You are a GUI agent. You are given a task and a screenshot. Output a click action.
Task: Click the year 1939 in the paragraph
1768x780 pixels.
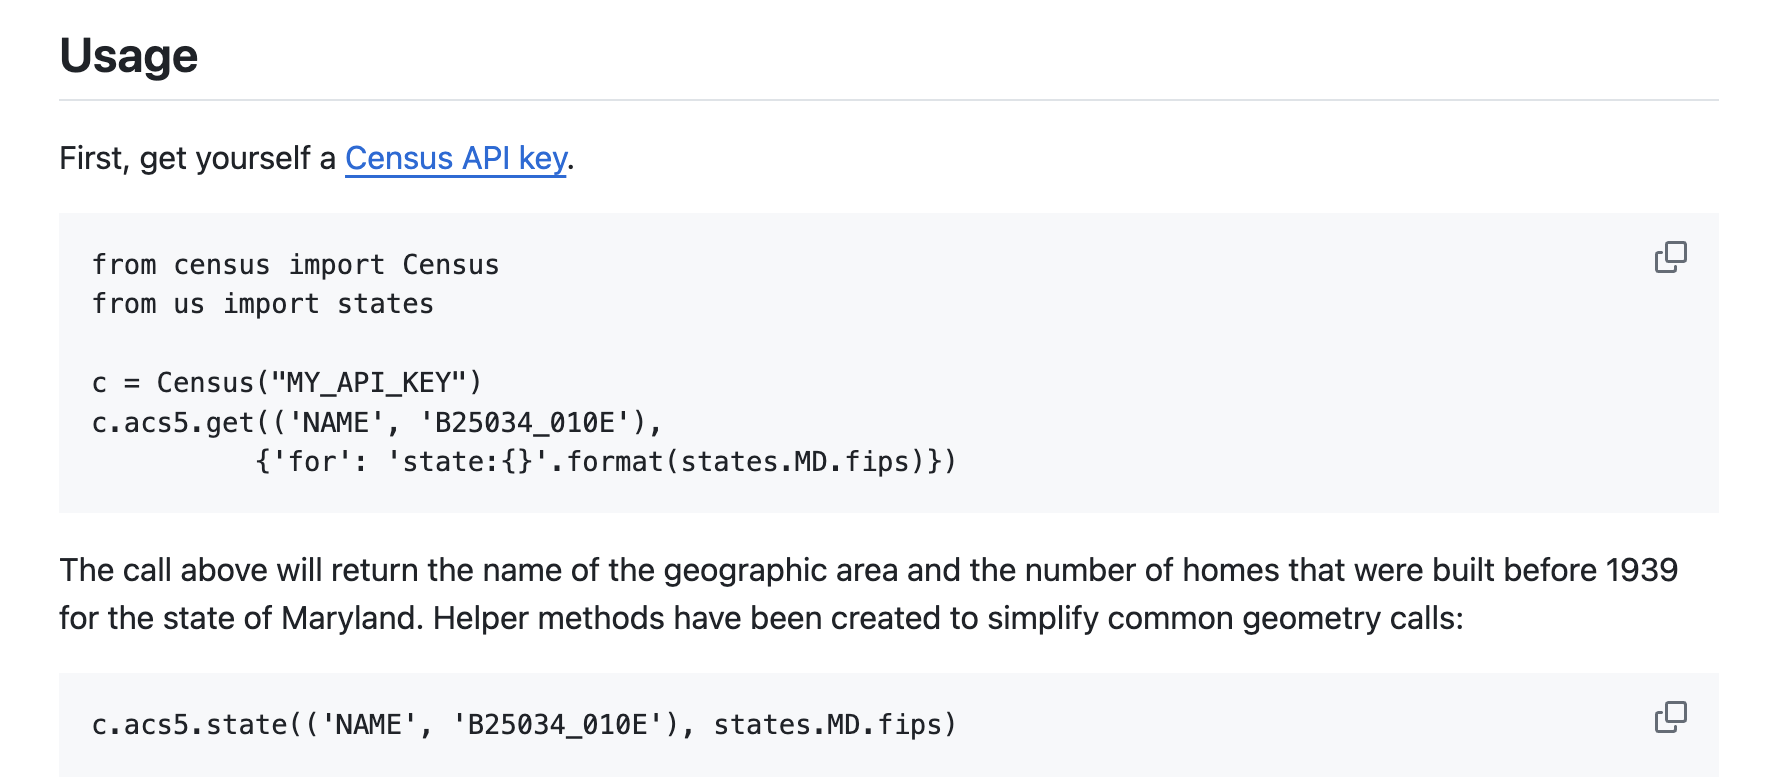coord(1641,570)
